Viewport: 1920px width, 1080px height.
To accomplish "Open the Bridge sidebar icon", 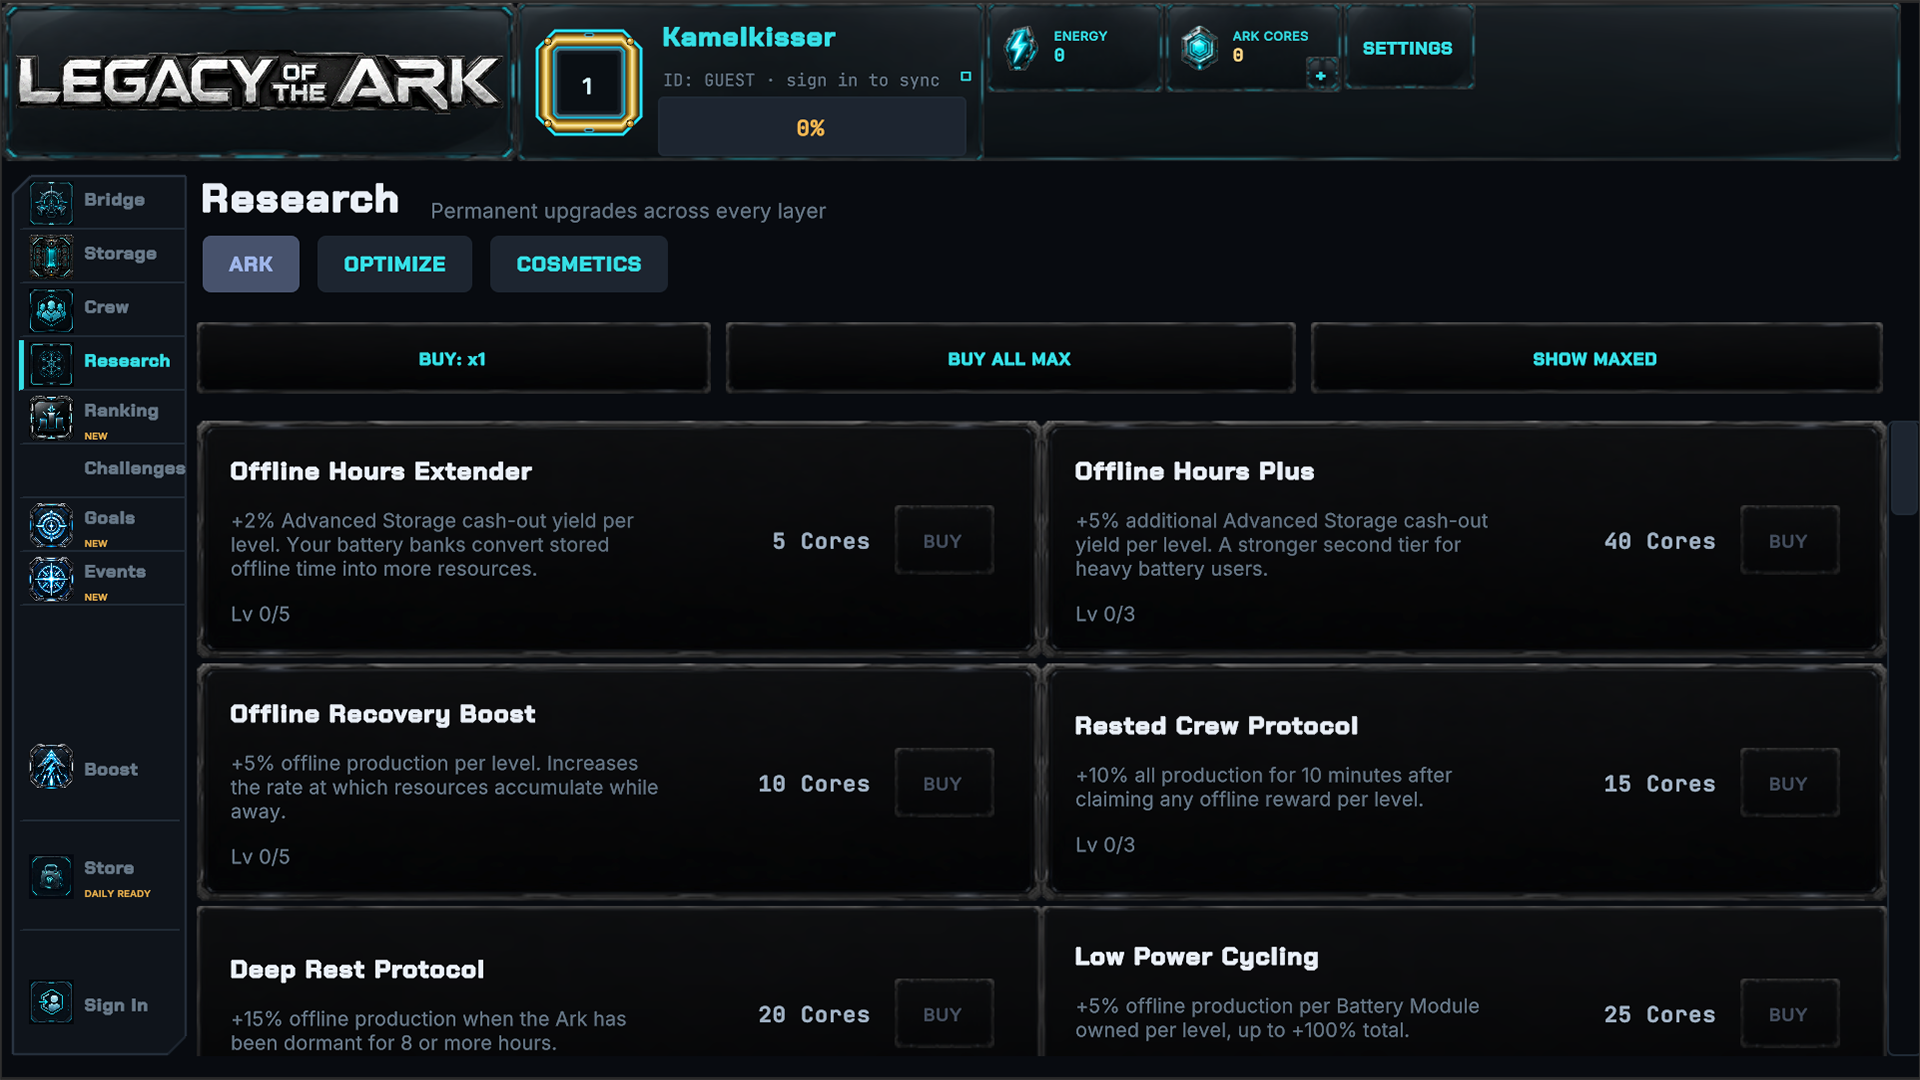I will [51, 202].
